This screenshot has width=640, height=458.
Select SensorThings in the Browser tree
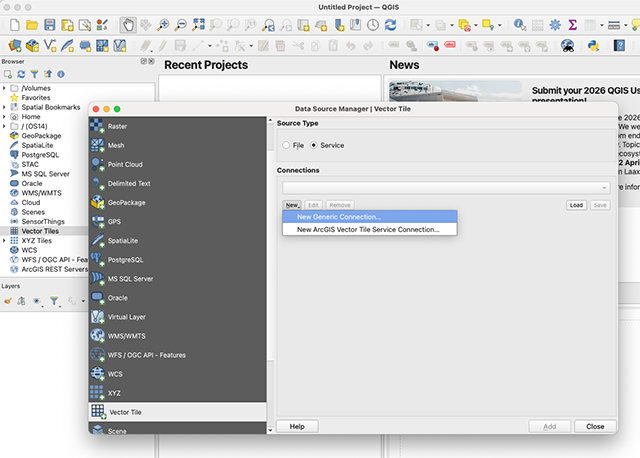[x=43, y=221]
